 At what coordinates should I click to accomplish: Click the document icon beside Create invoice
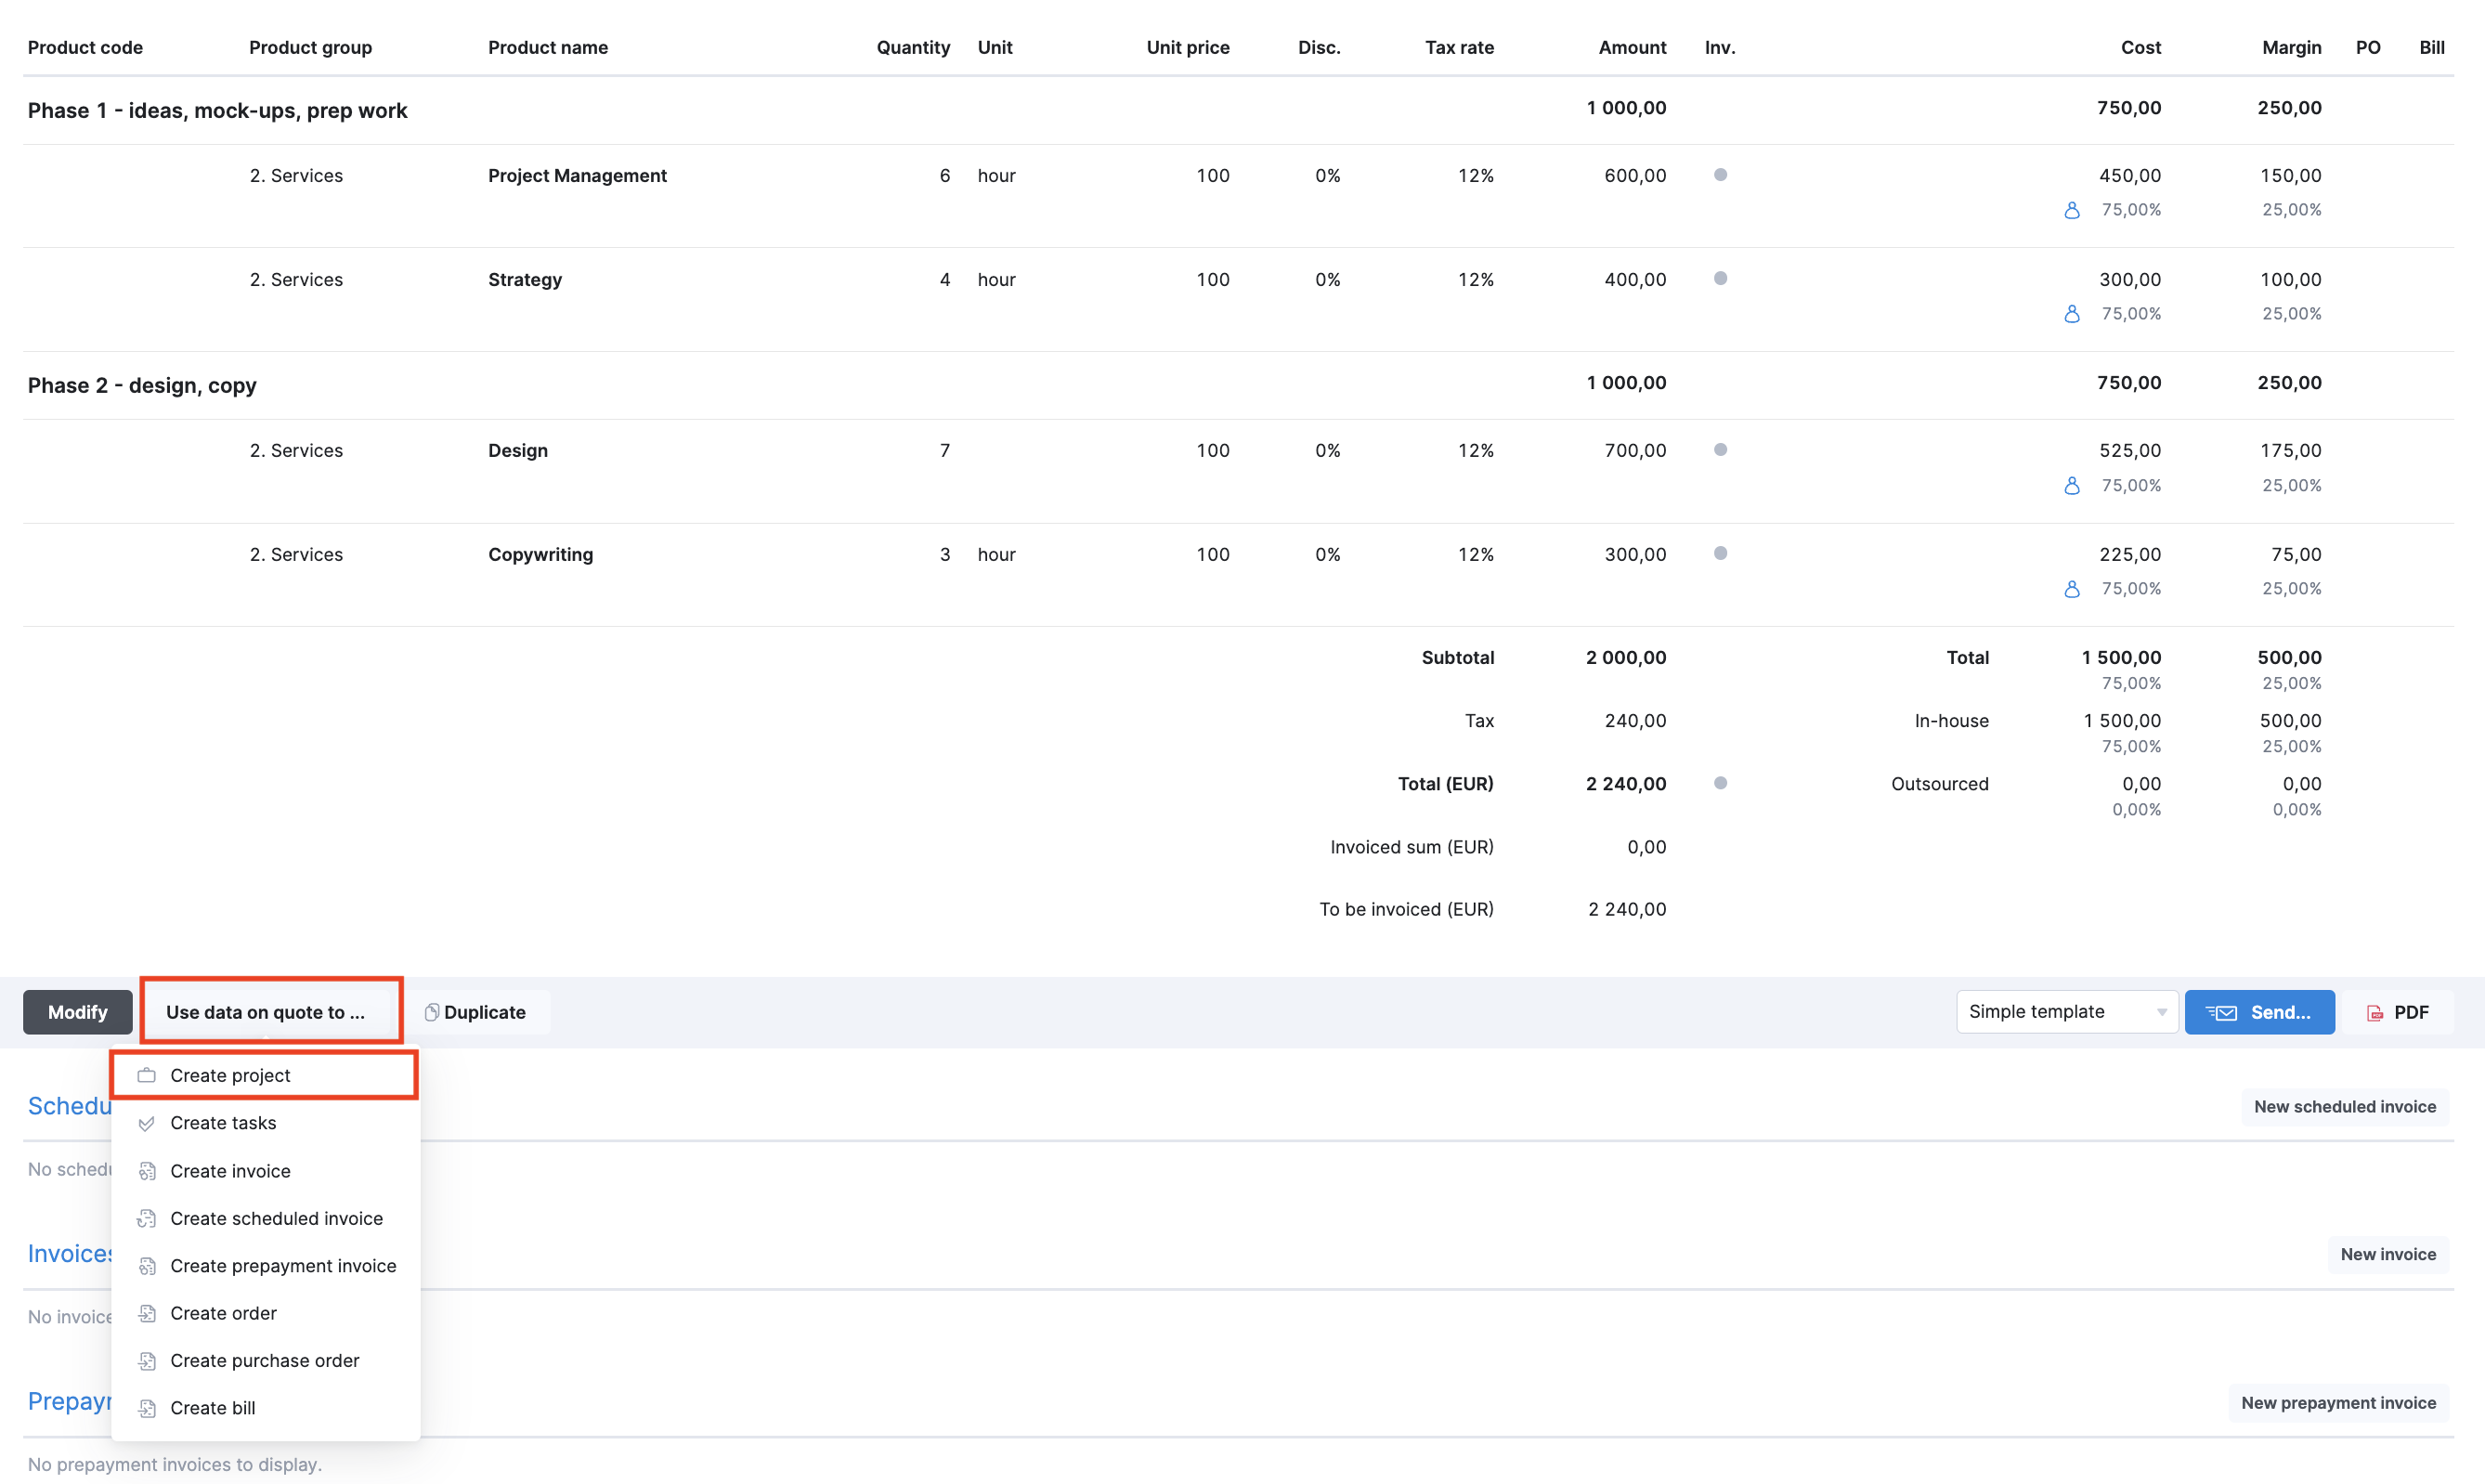click(147, 1171)
